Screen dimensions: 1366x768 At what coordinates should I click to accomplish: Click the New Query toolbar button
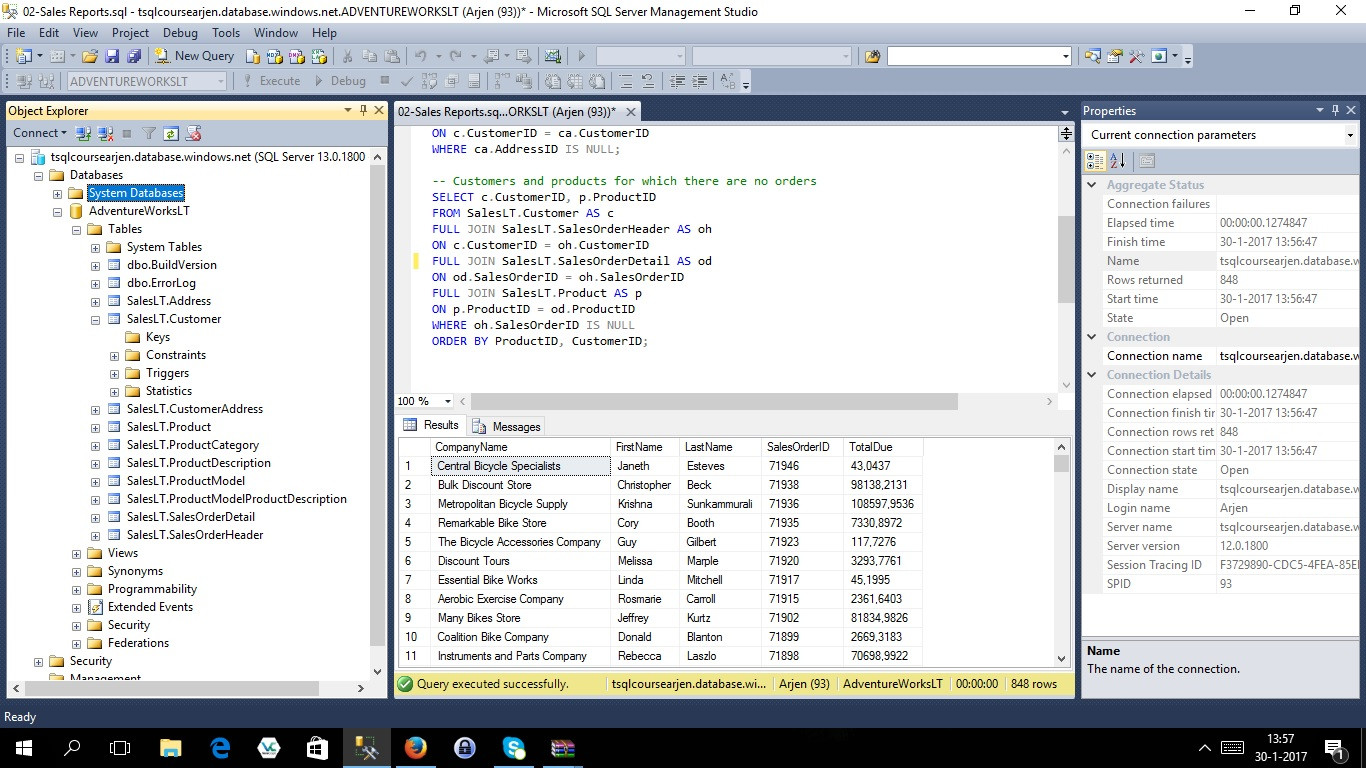pyautogui.click(x=195, y=56)
